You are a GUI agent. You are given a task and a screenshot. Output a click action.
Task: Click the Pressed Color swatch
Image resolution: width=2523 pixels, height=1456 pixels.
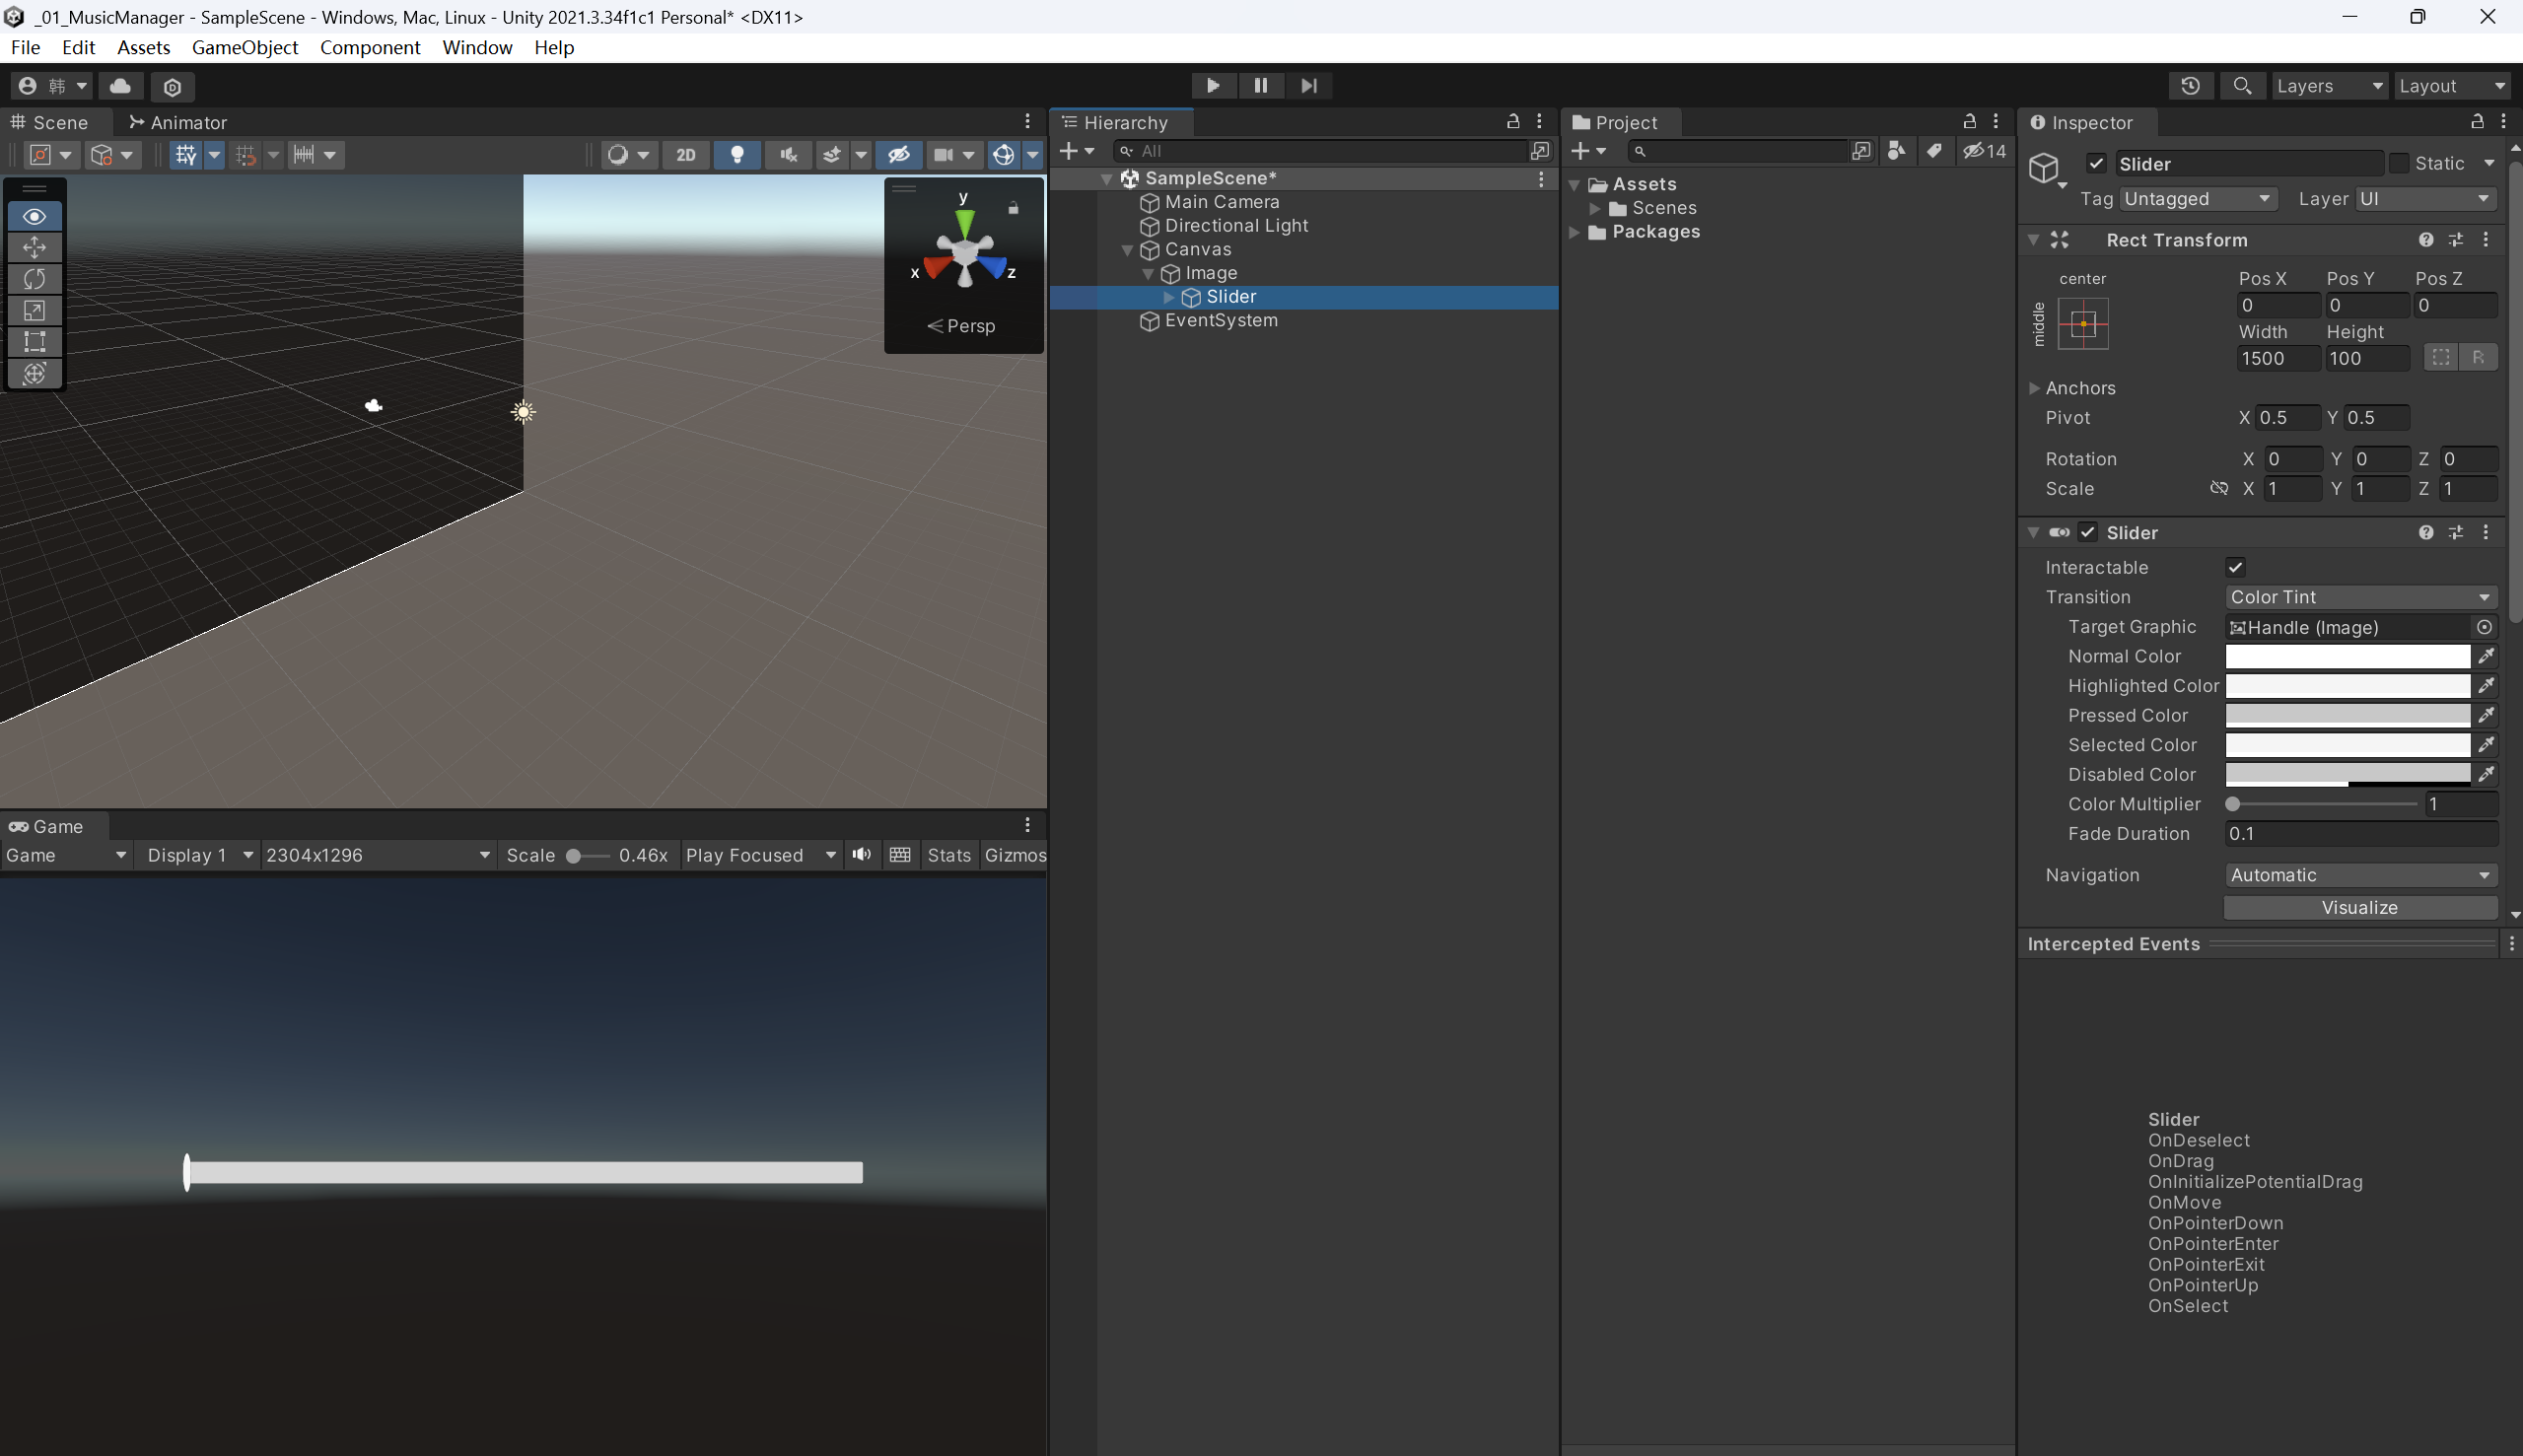2347,716
